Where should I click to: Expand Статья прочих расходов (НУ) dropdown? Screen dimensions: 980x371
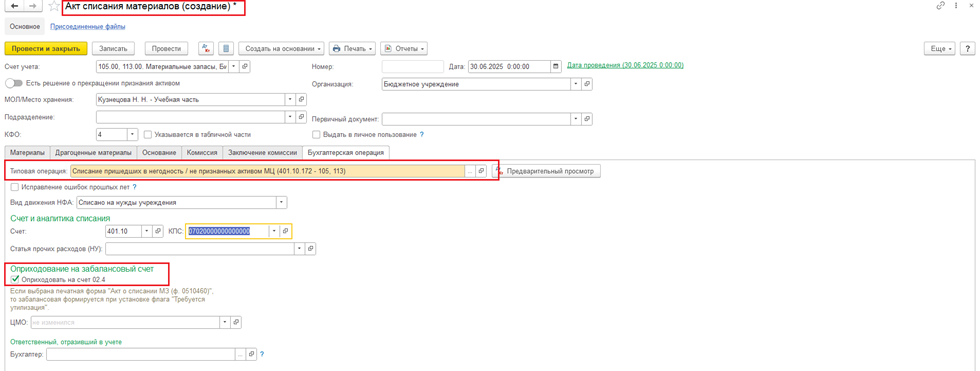tap(299, 249)
